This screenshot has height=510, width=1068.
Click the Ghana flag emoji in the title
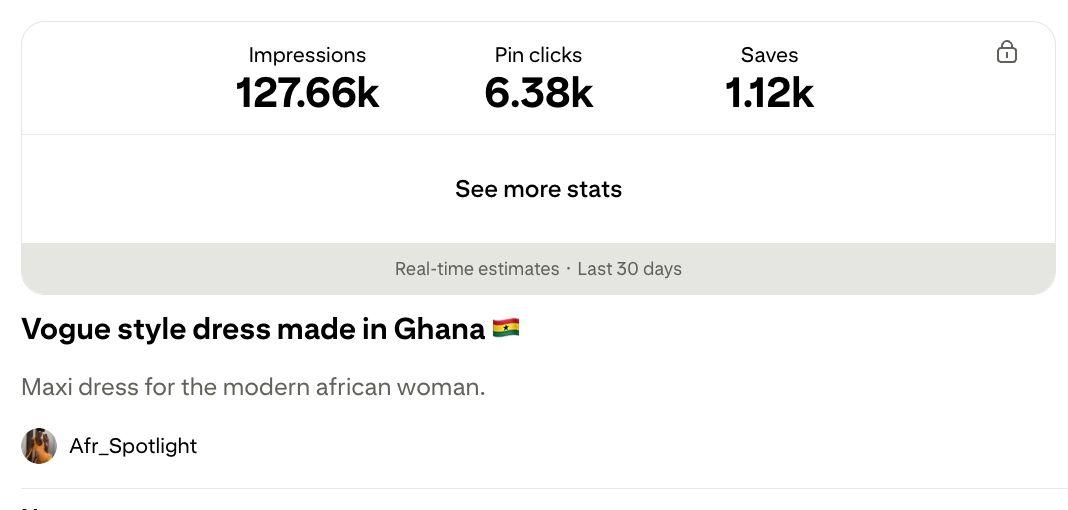505,328
